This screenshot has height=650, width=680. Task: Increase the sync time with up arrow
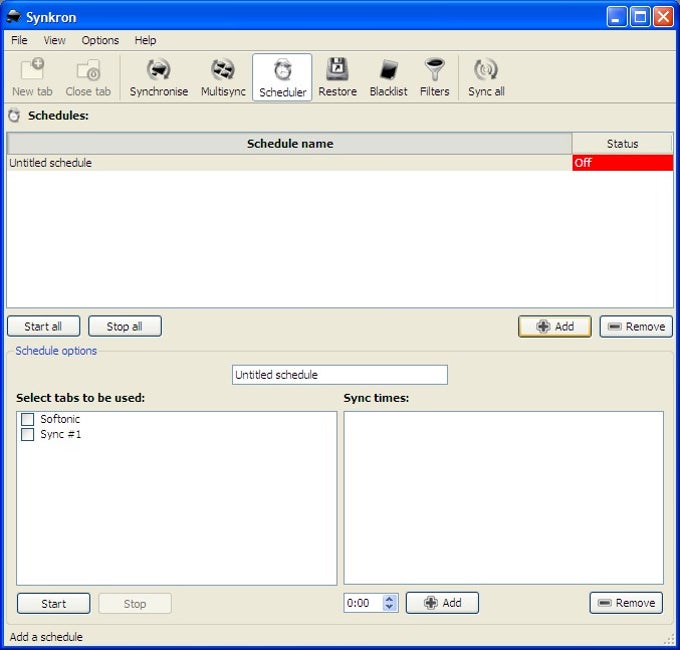(x=389, y=598)
